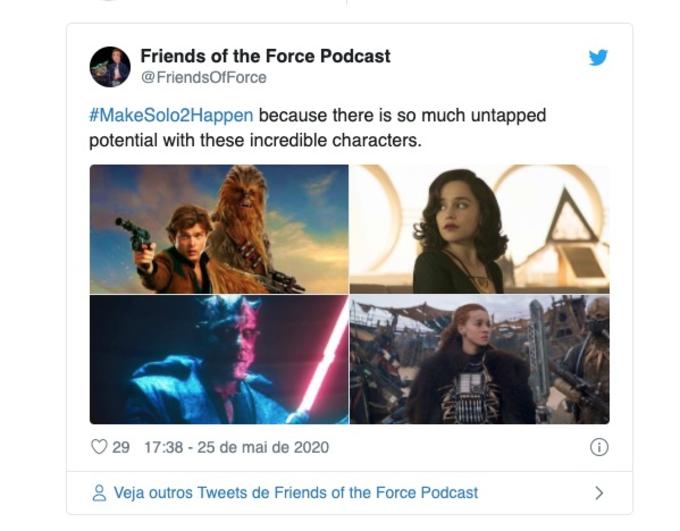
Task: Open the dark-haired woman image
Action: tap(480, 229)
